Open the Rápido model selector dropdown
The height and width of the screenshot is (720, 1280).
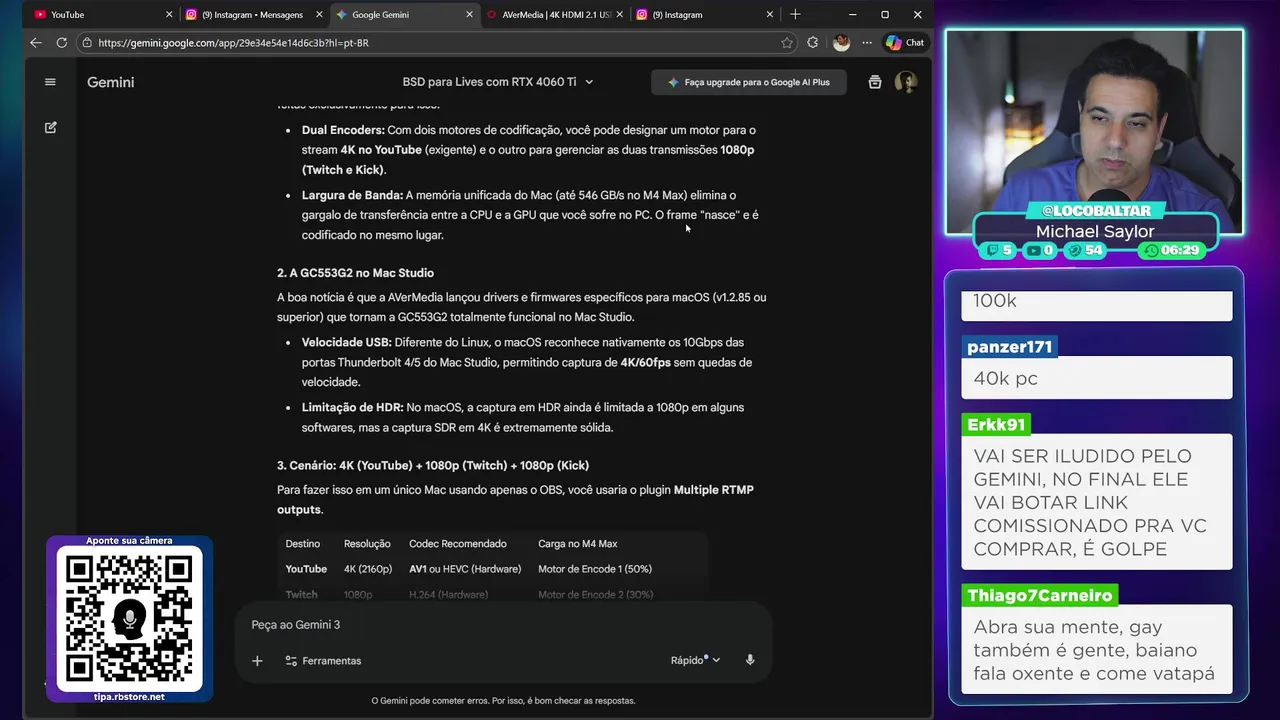(696, 660)
